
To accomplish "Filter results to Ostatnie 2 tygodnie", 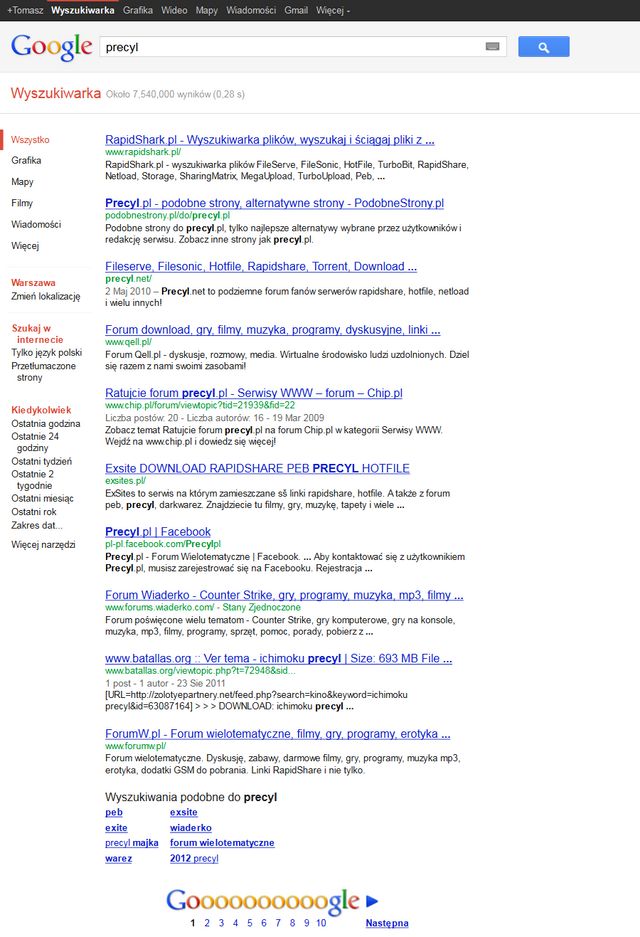I will click(x=32, y=480).
